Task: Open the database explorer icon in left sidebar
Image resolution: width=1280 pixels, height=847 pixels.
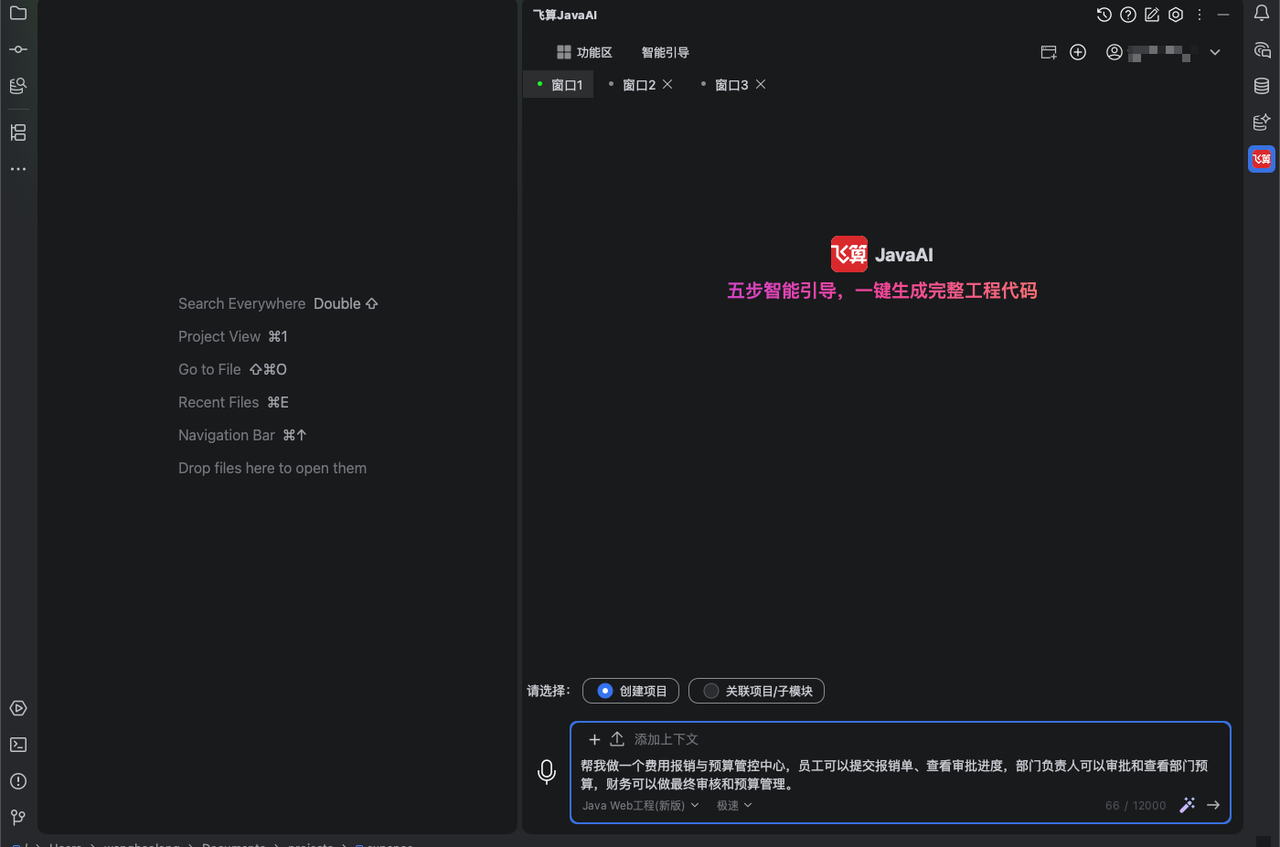Action: point(18,86)
